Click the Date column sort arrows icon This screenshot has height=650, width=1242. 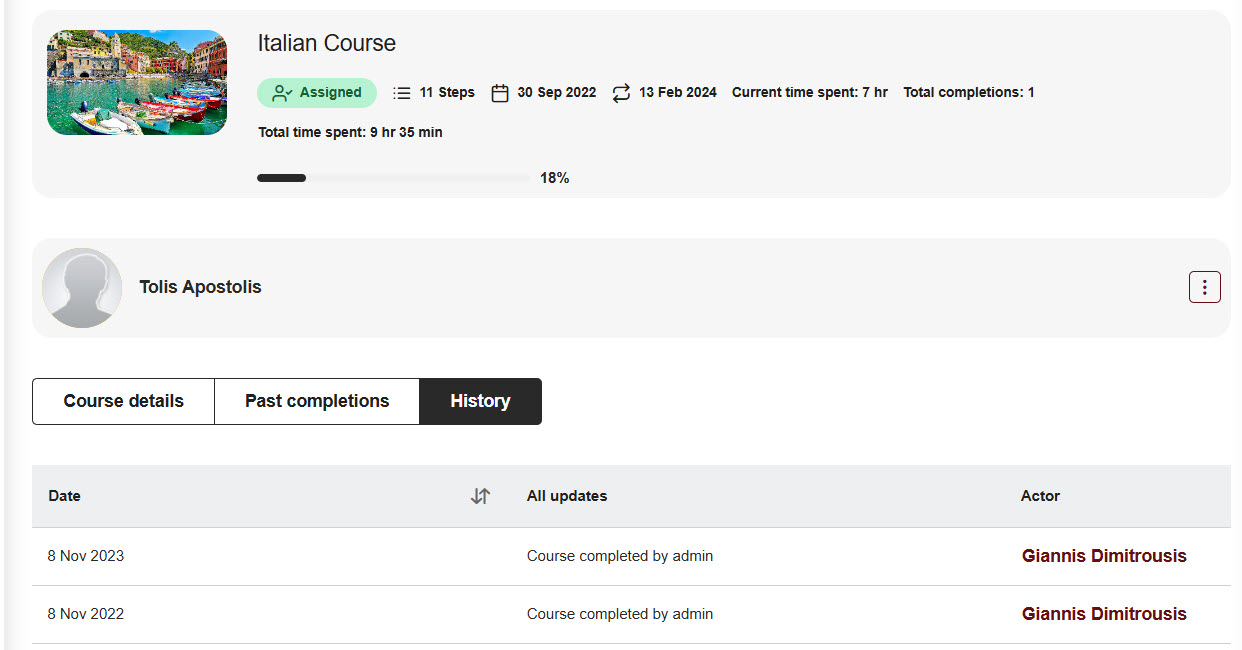(480, 496)
